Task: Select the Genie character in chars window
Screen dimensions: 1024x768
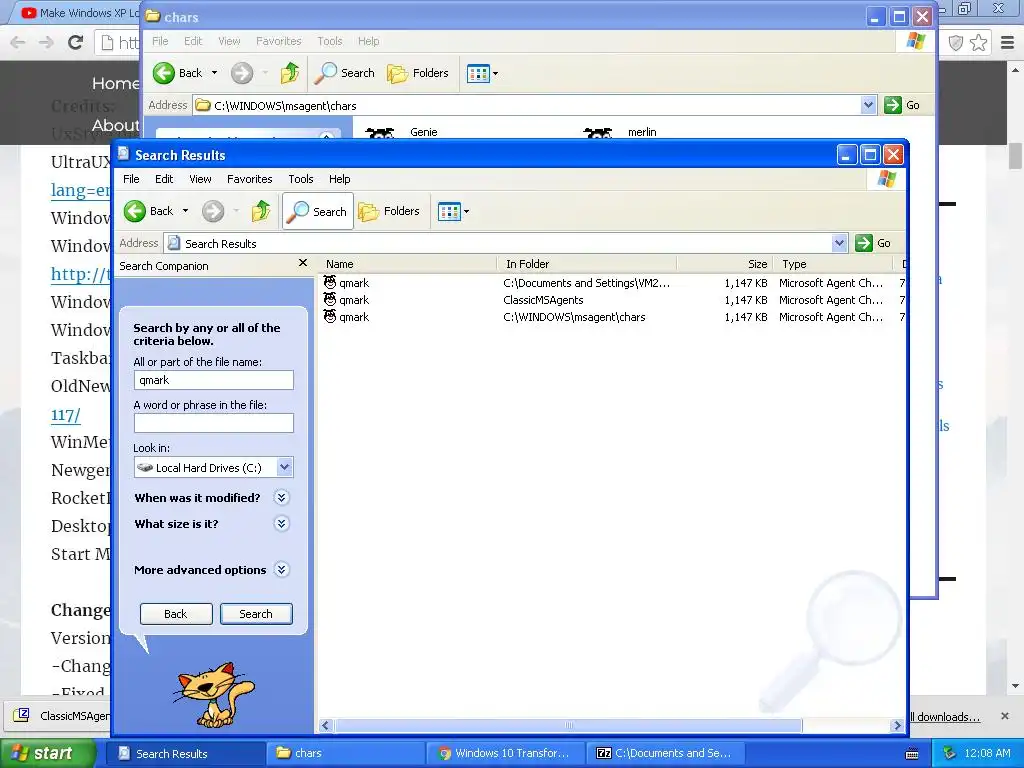Action: (402, 133)
